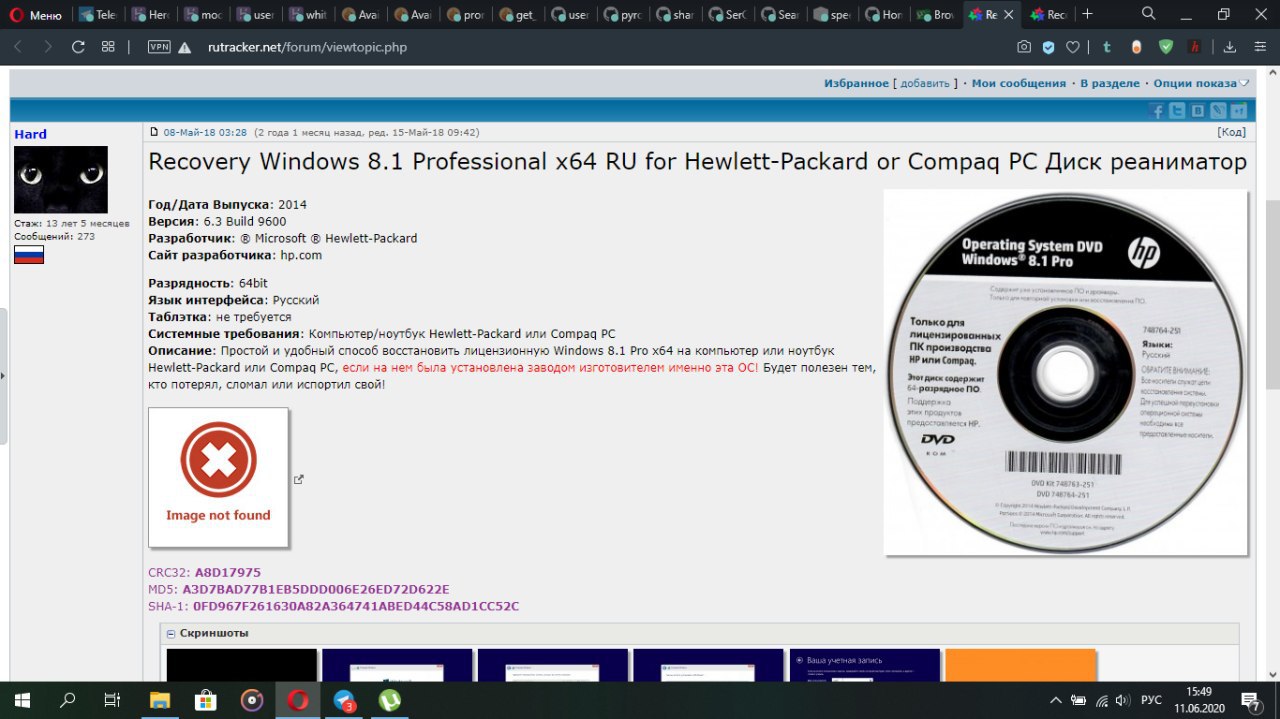Open Мои сообщения link

1019,83
